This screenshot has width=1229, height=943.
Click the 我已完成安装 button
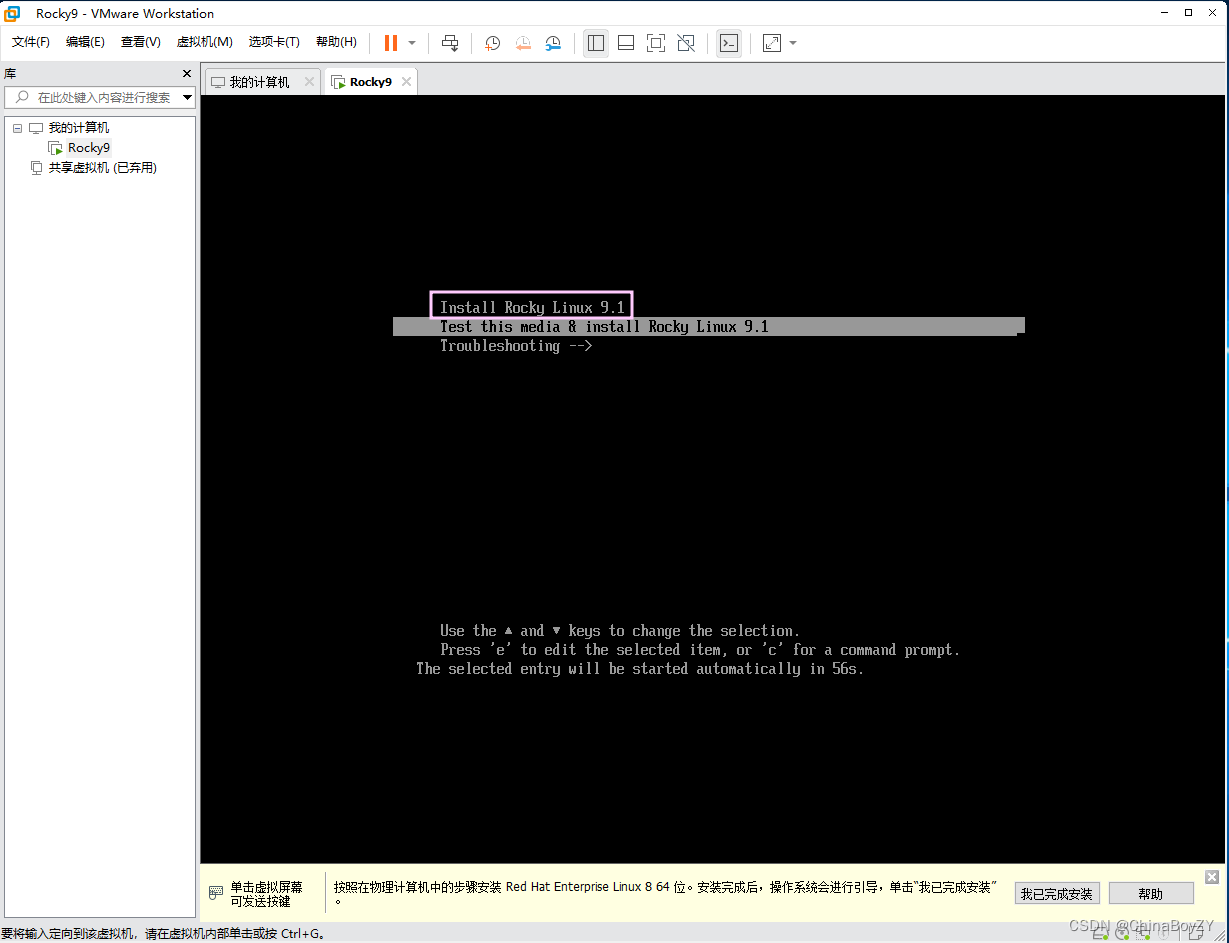[1057, 892]
